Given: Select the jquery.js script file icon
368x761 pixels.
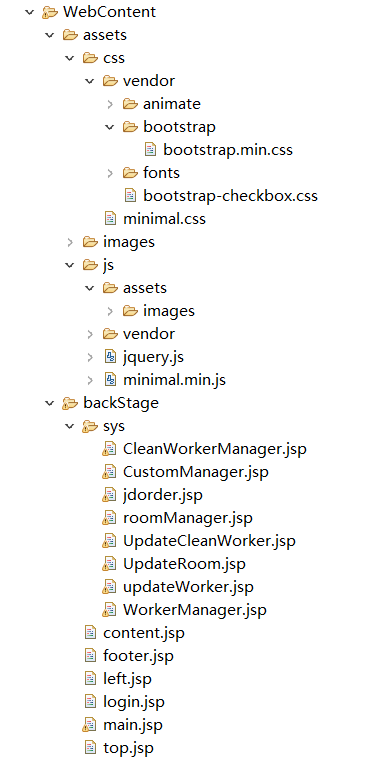Looking at the screenshot, I should pos(111,357).
